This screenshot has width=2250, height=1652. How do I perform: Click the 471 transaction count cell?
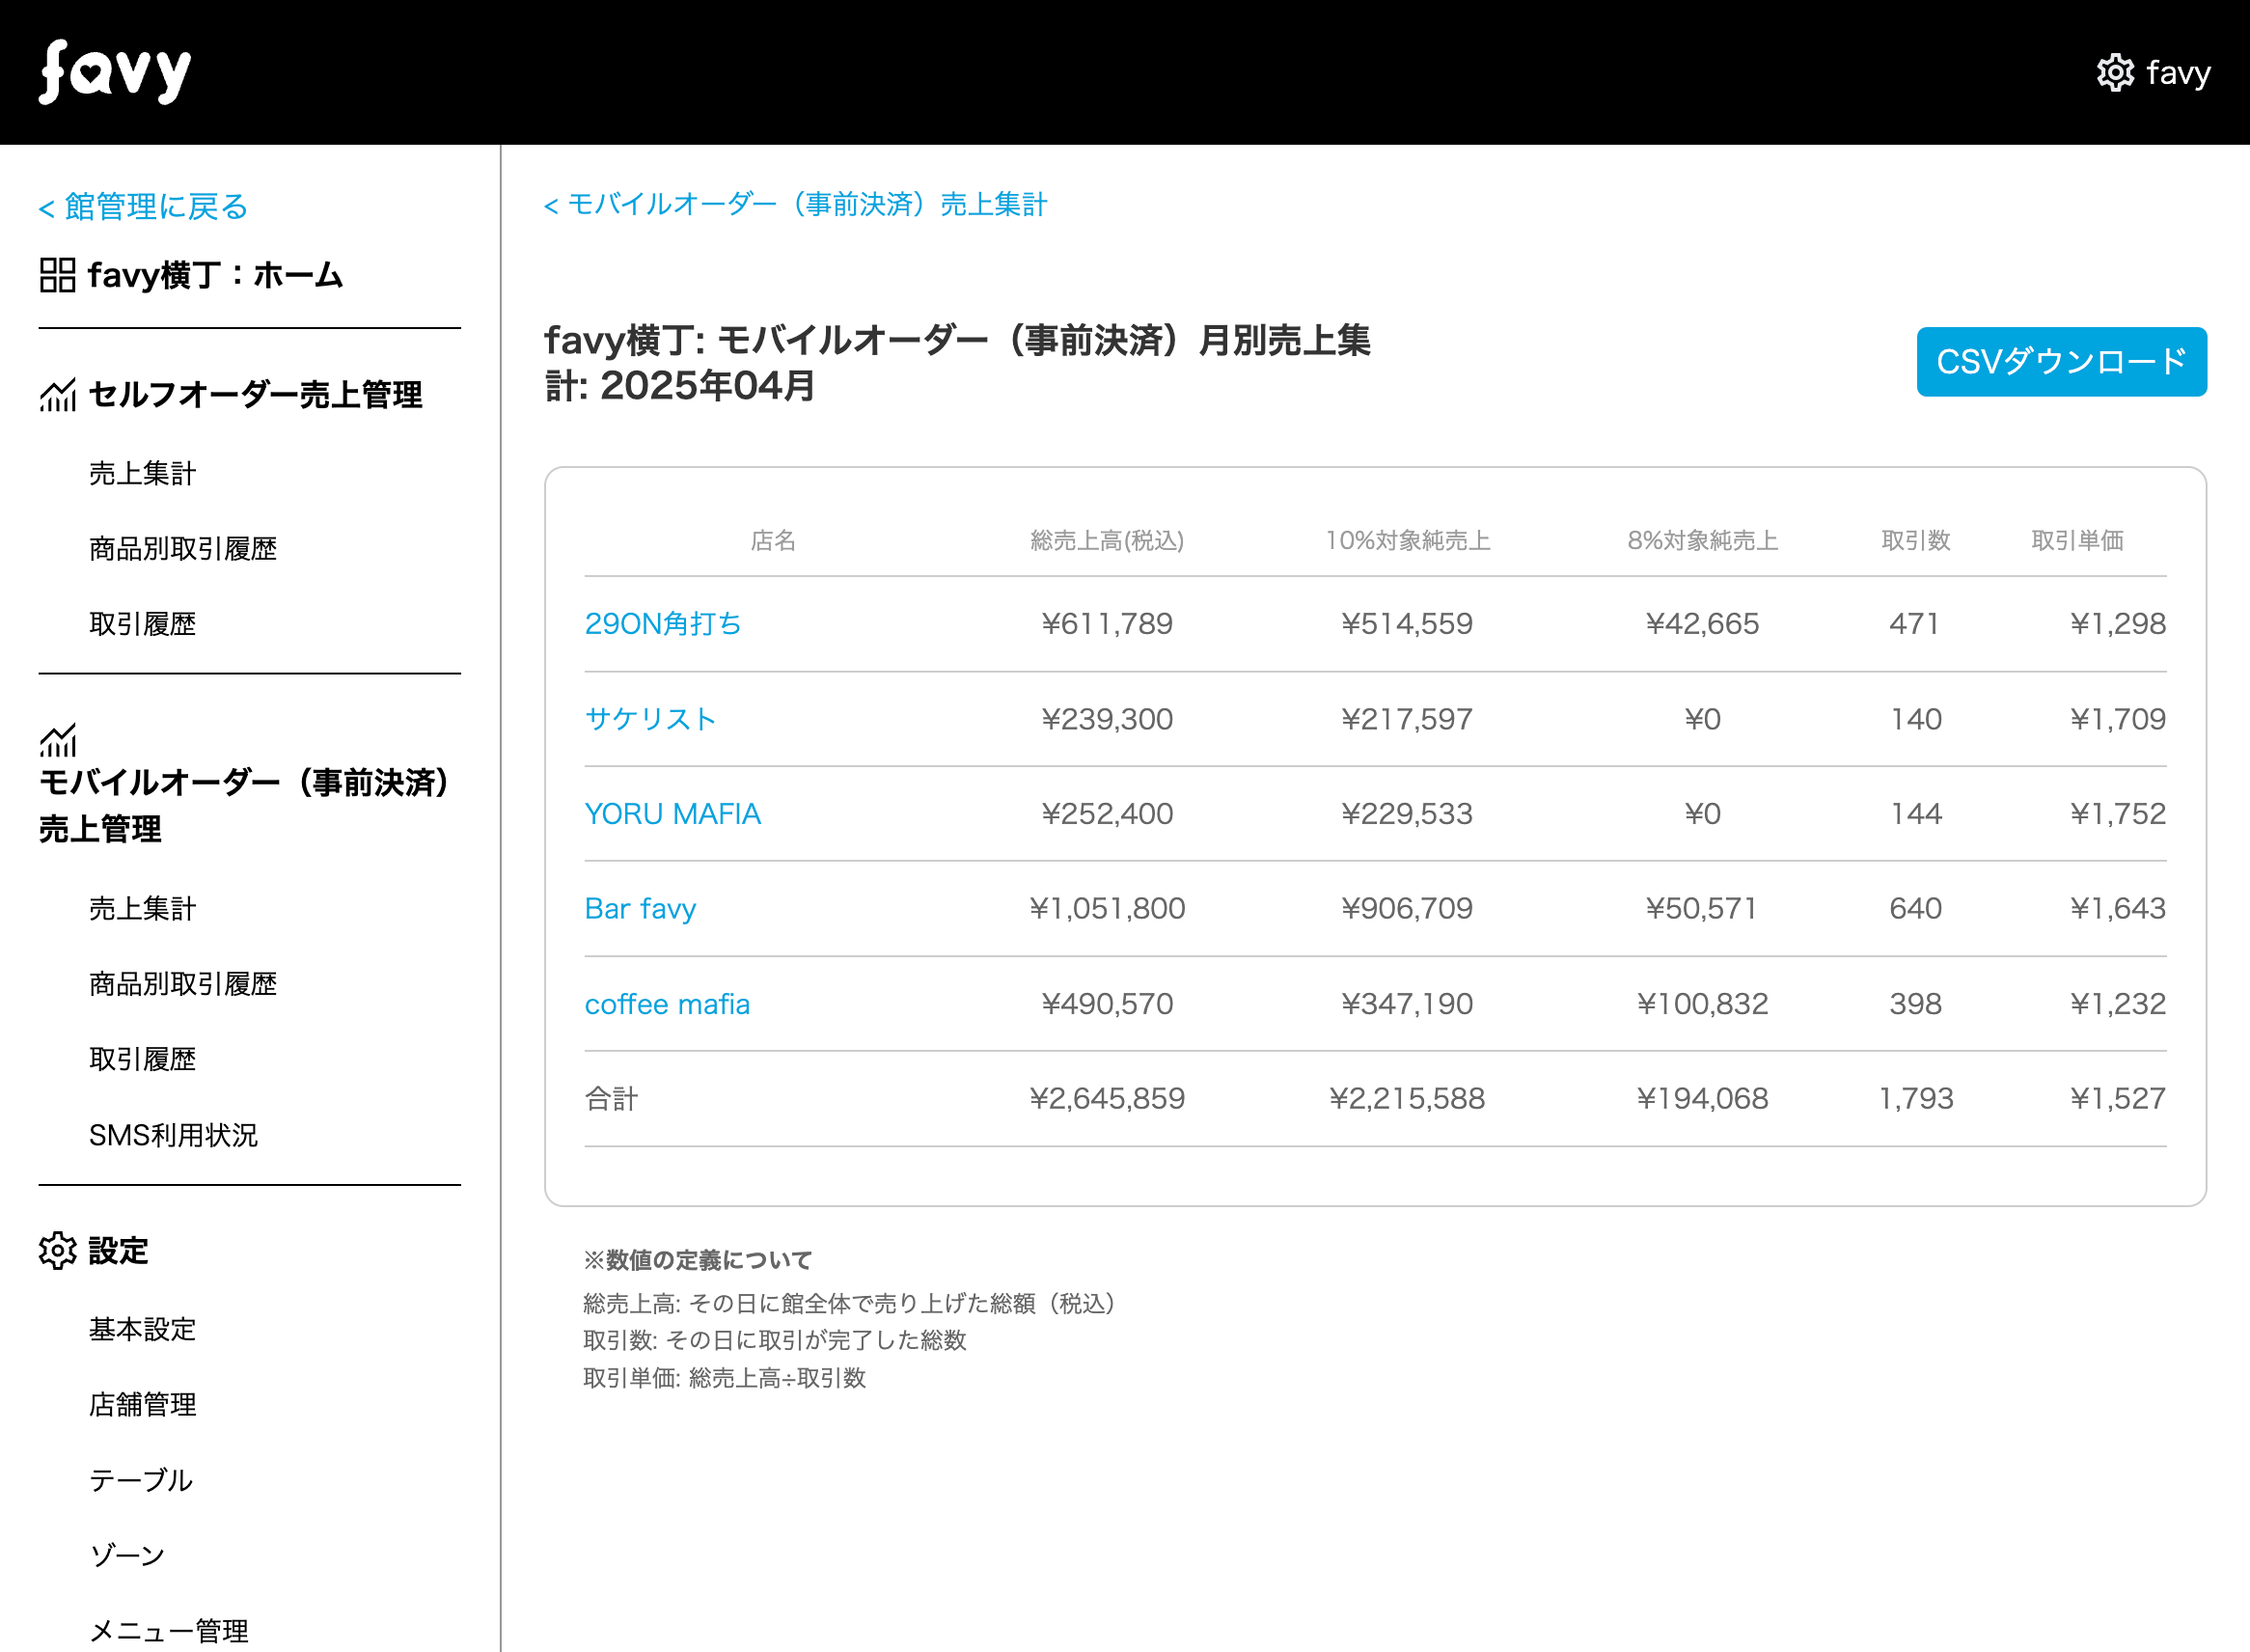click(x=1915, y=623)
